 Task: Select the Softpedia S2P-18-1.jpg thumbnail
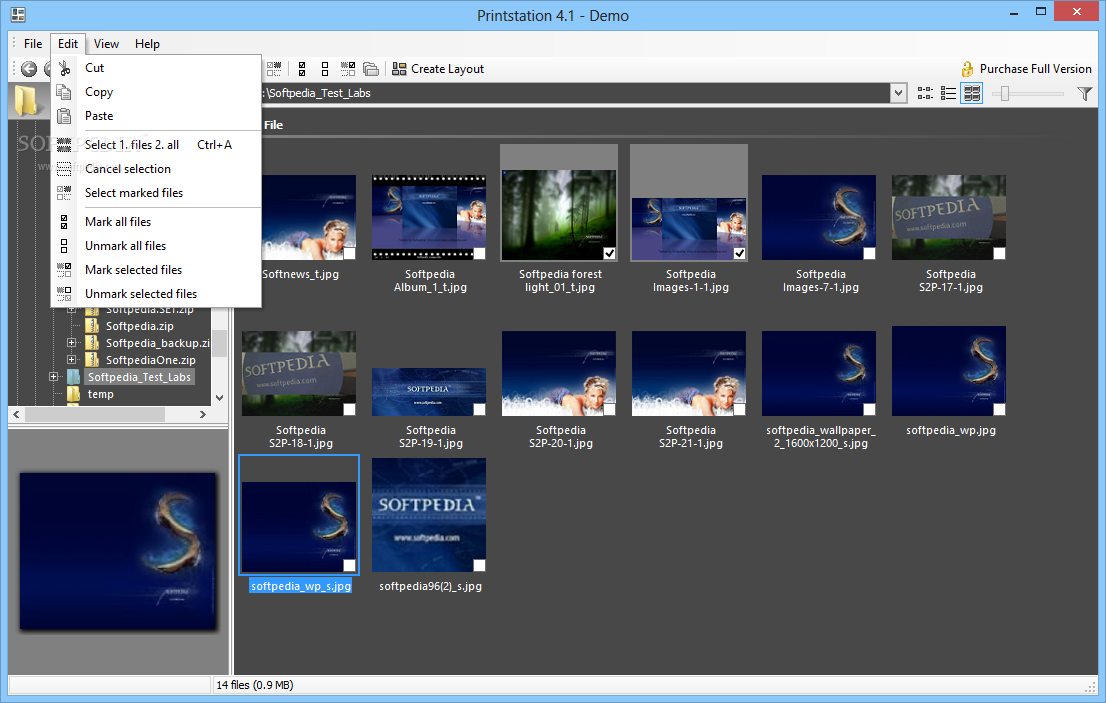coord(299,374)
